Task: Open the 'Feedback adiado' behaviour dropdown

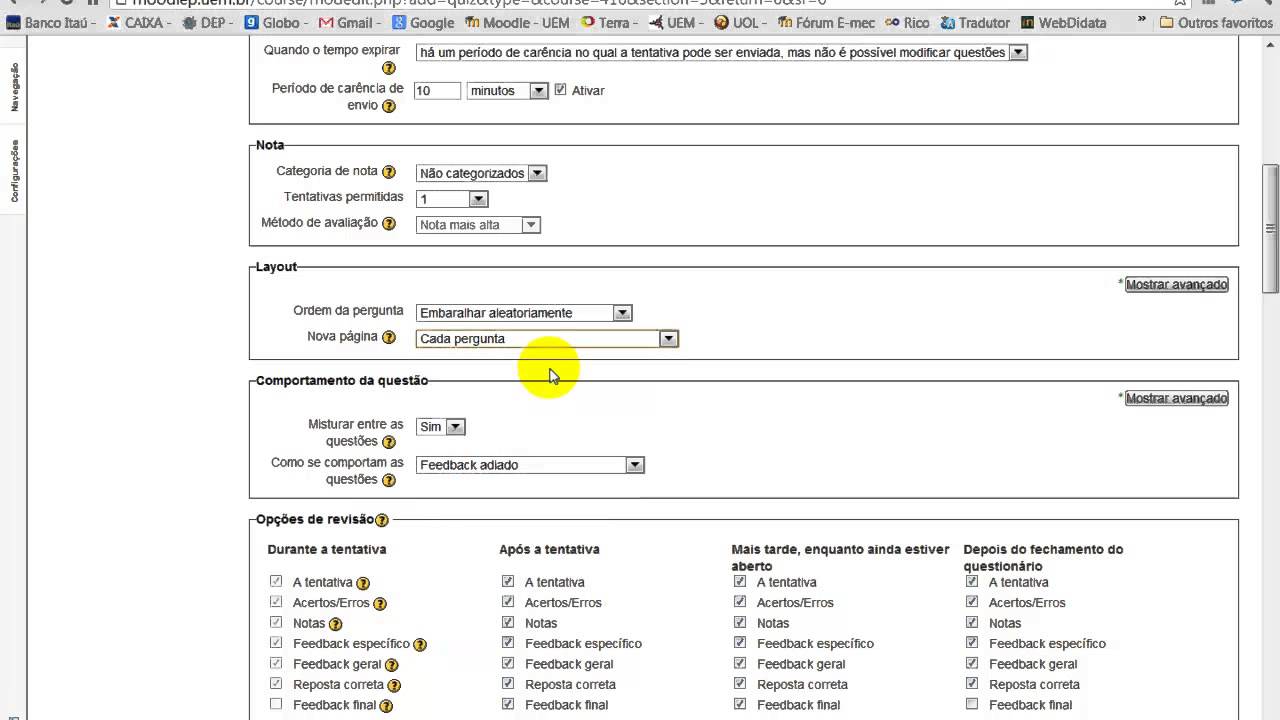Action: (530, 465)
